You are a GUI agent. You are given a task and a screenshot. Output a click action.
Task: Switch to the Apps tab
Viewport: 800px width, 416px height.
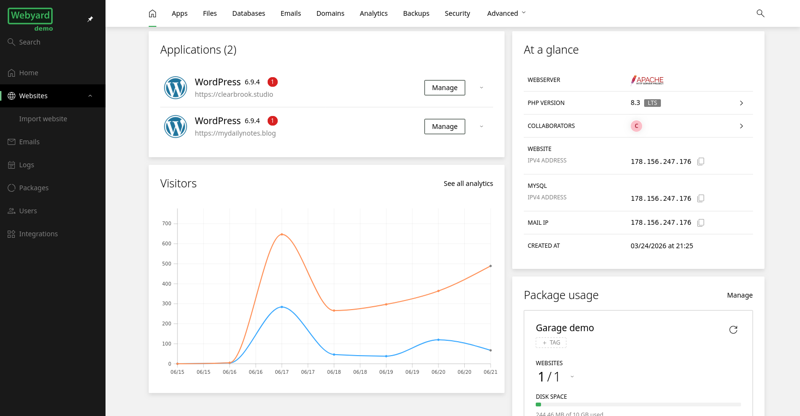tap(180, 13)
